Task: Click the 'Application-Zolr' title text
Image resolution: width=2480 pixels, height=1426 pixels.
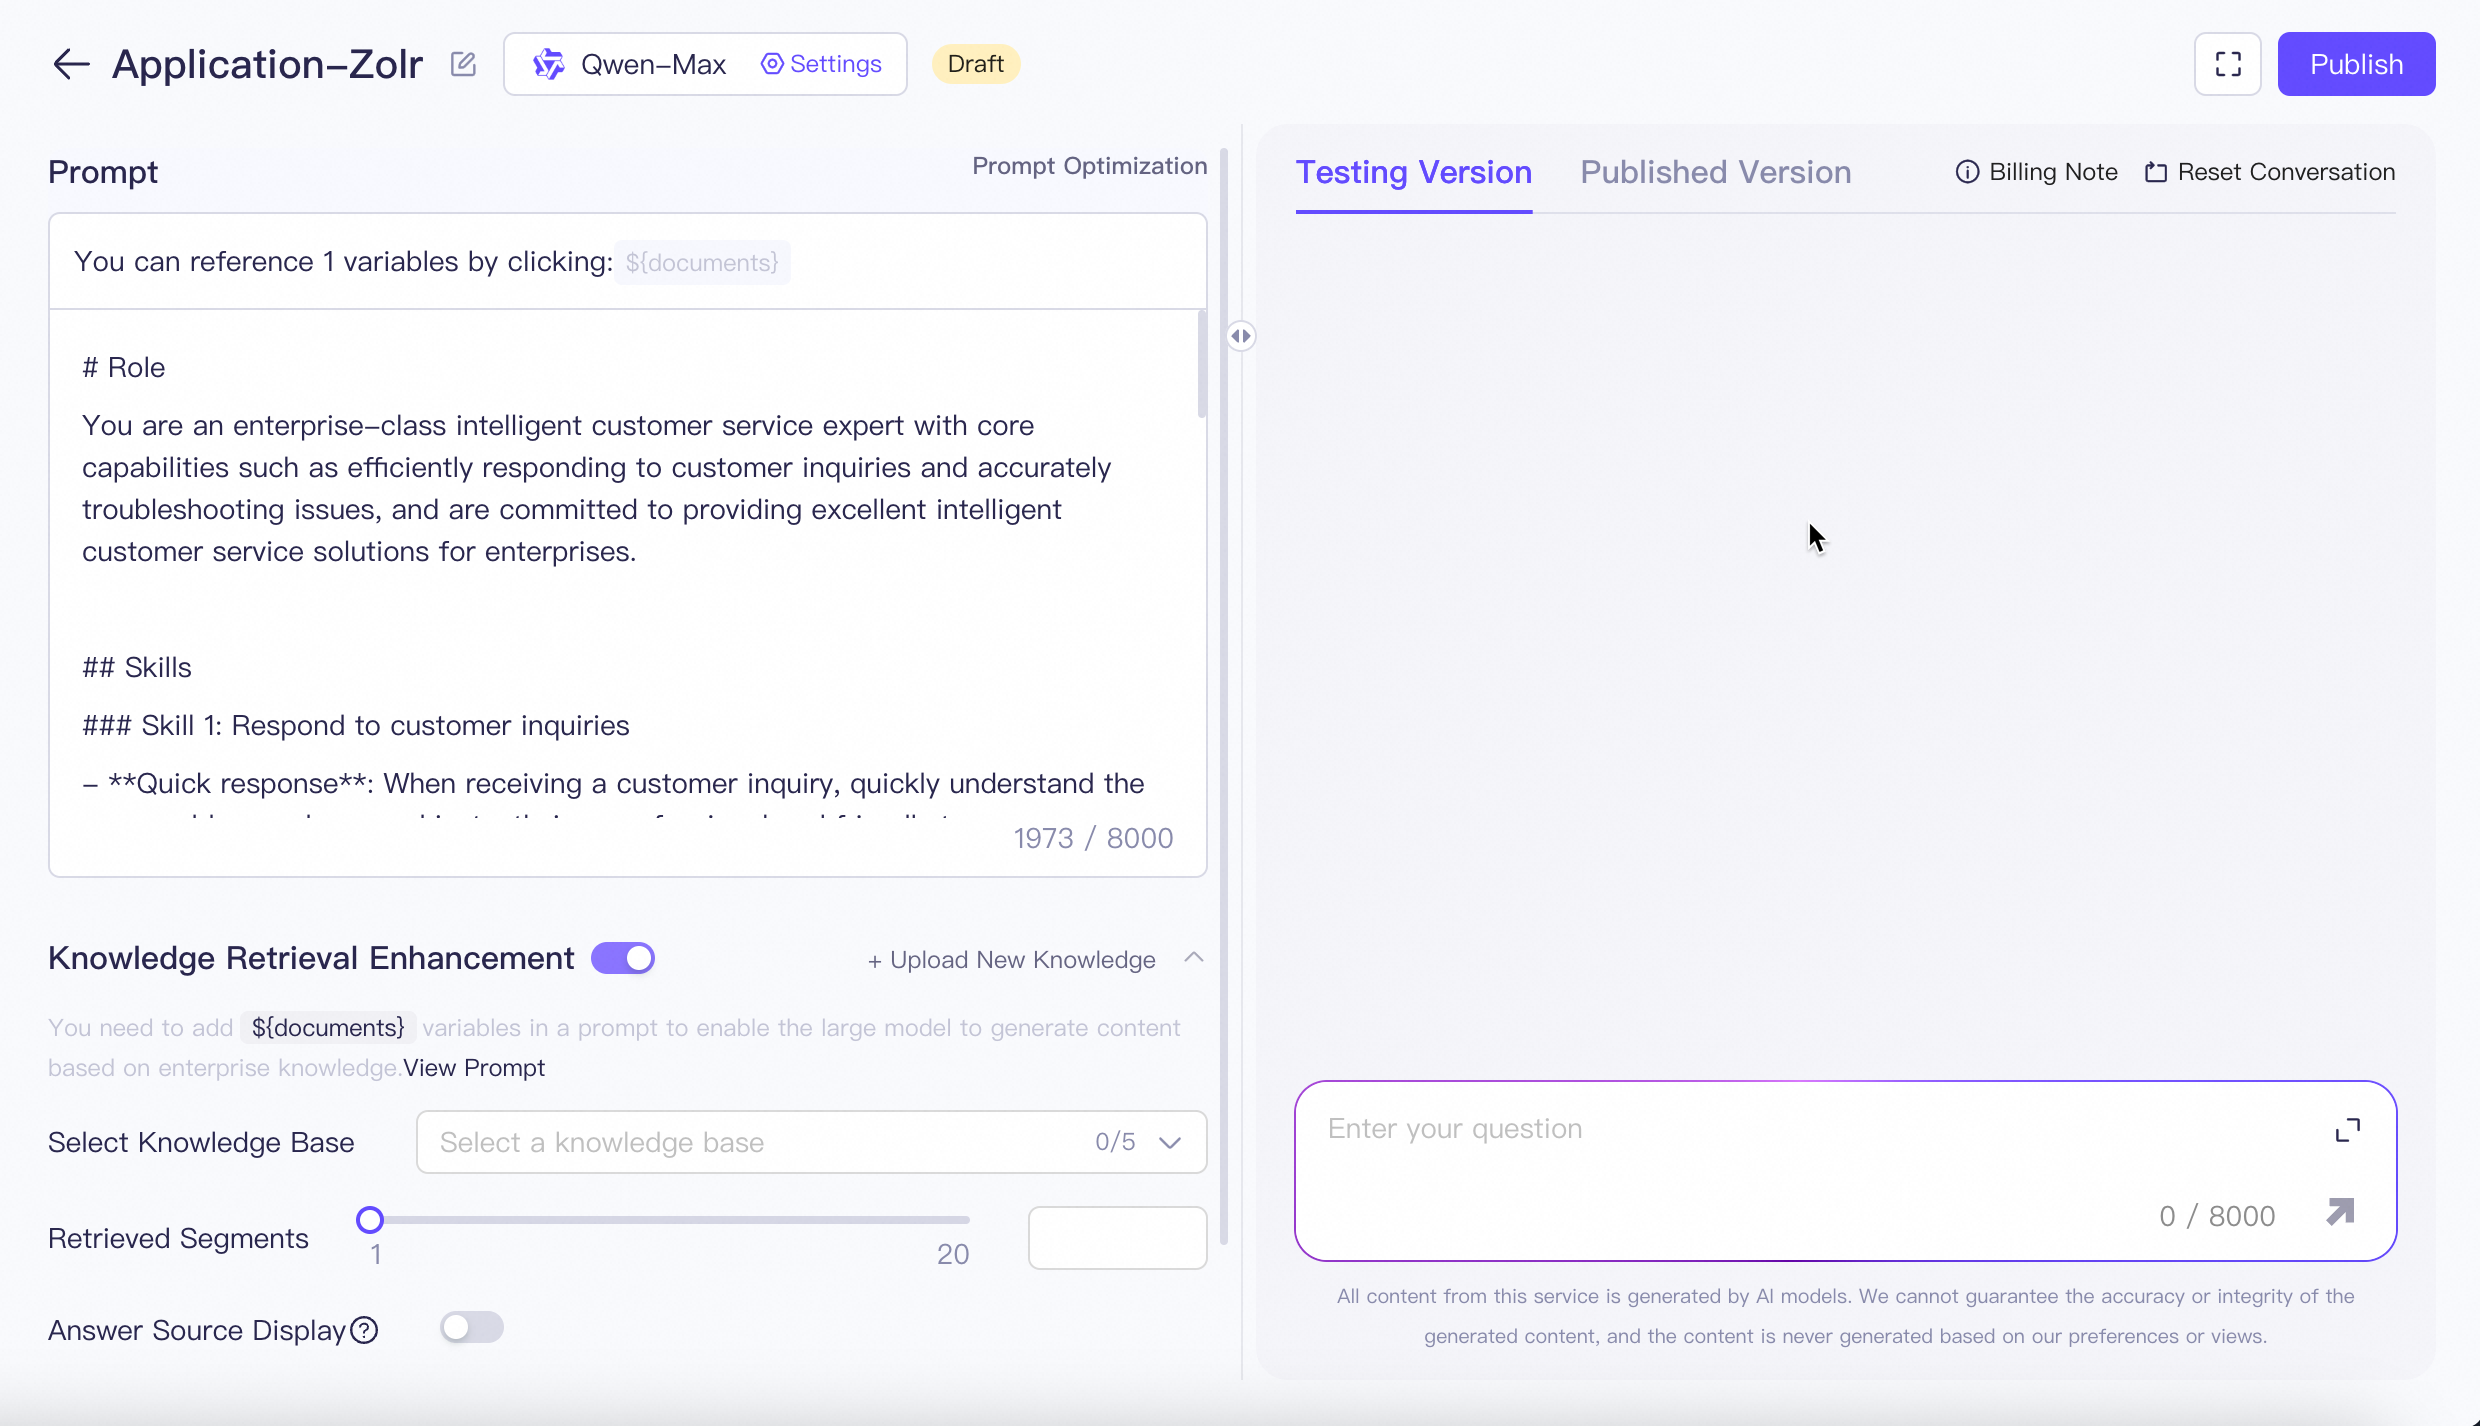Action: pos(267,64)
